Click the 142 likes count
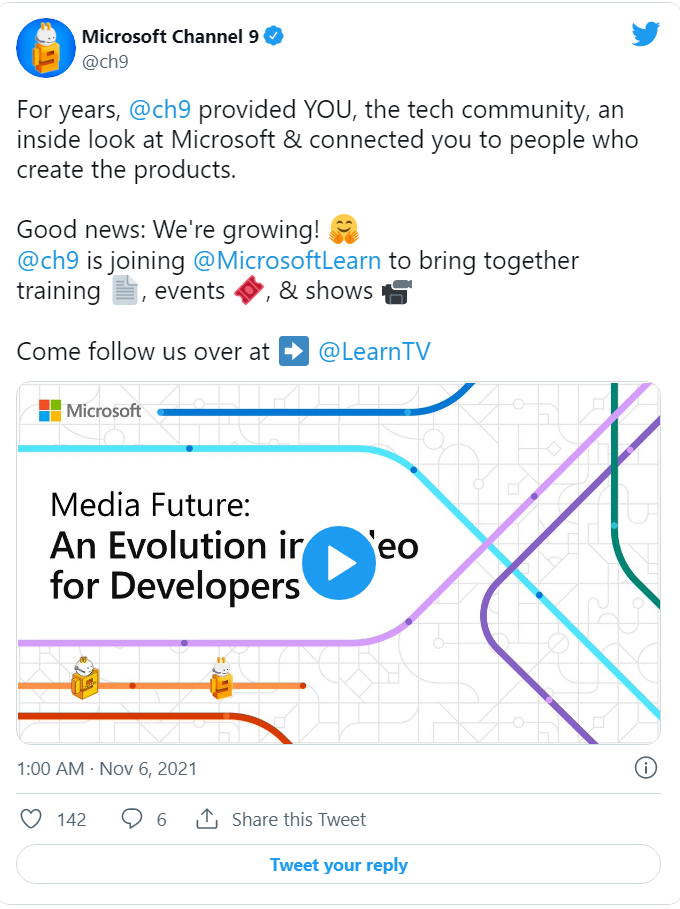This screenshot has width=680, height=909. 72,820
